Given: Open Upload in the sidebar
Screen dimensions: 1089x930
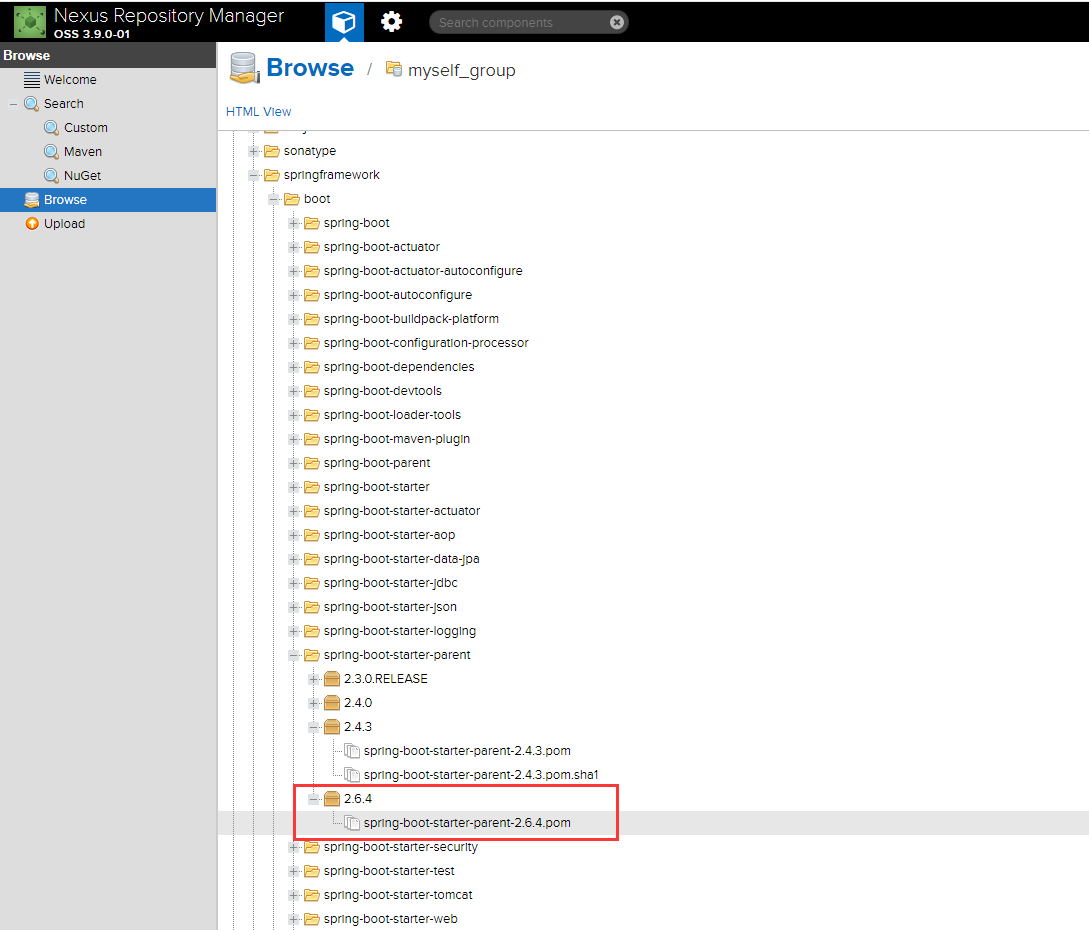Looking at the screenshot, I should (64, 224).
